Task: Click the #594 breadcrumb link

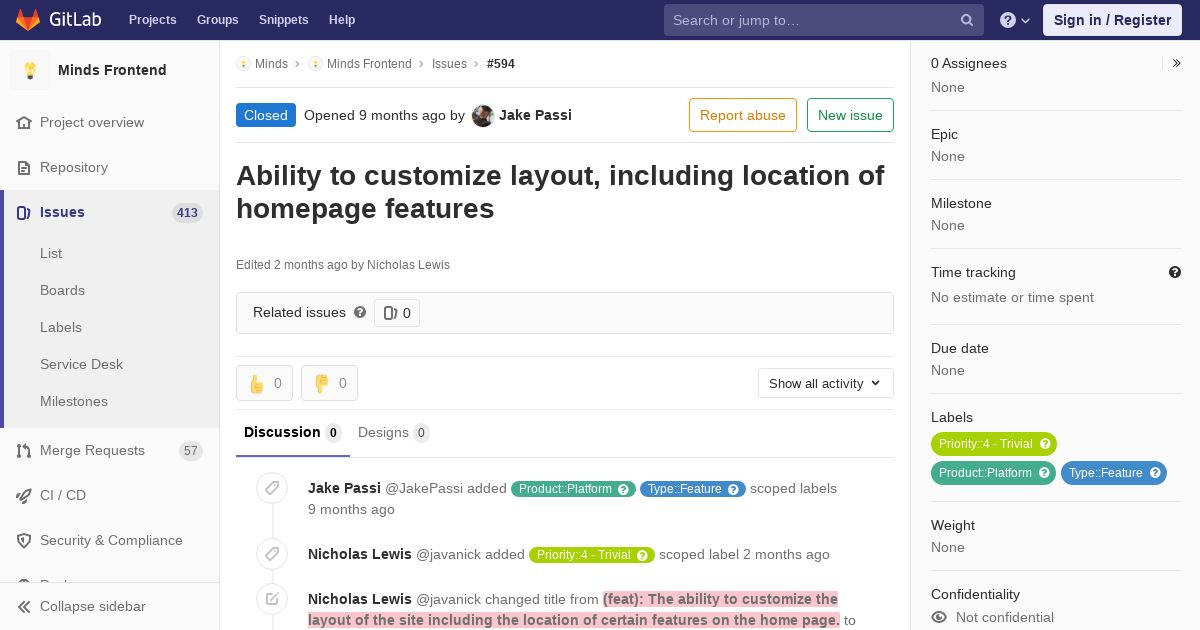Action: tap(501, 63)
